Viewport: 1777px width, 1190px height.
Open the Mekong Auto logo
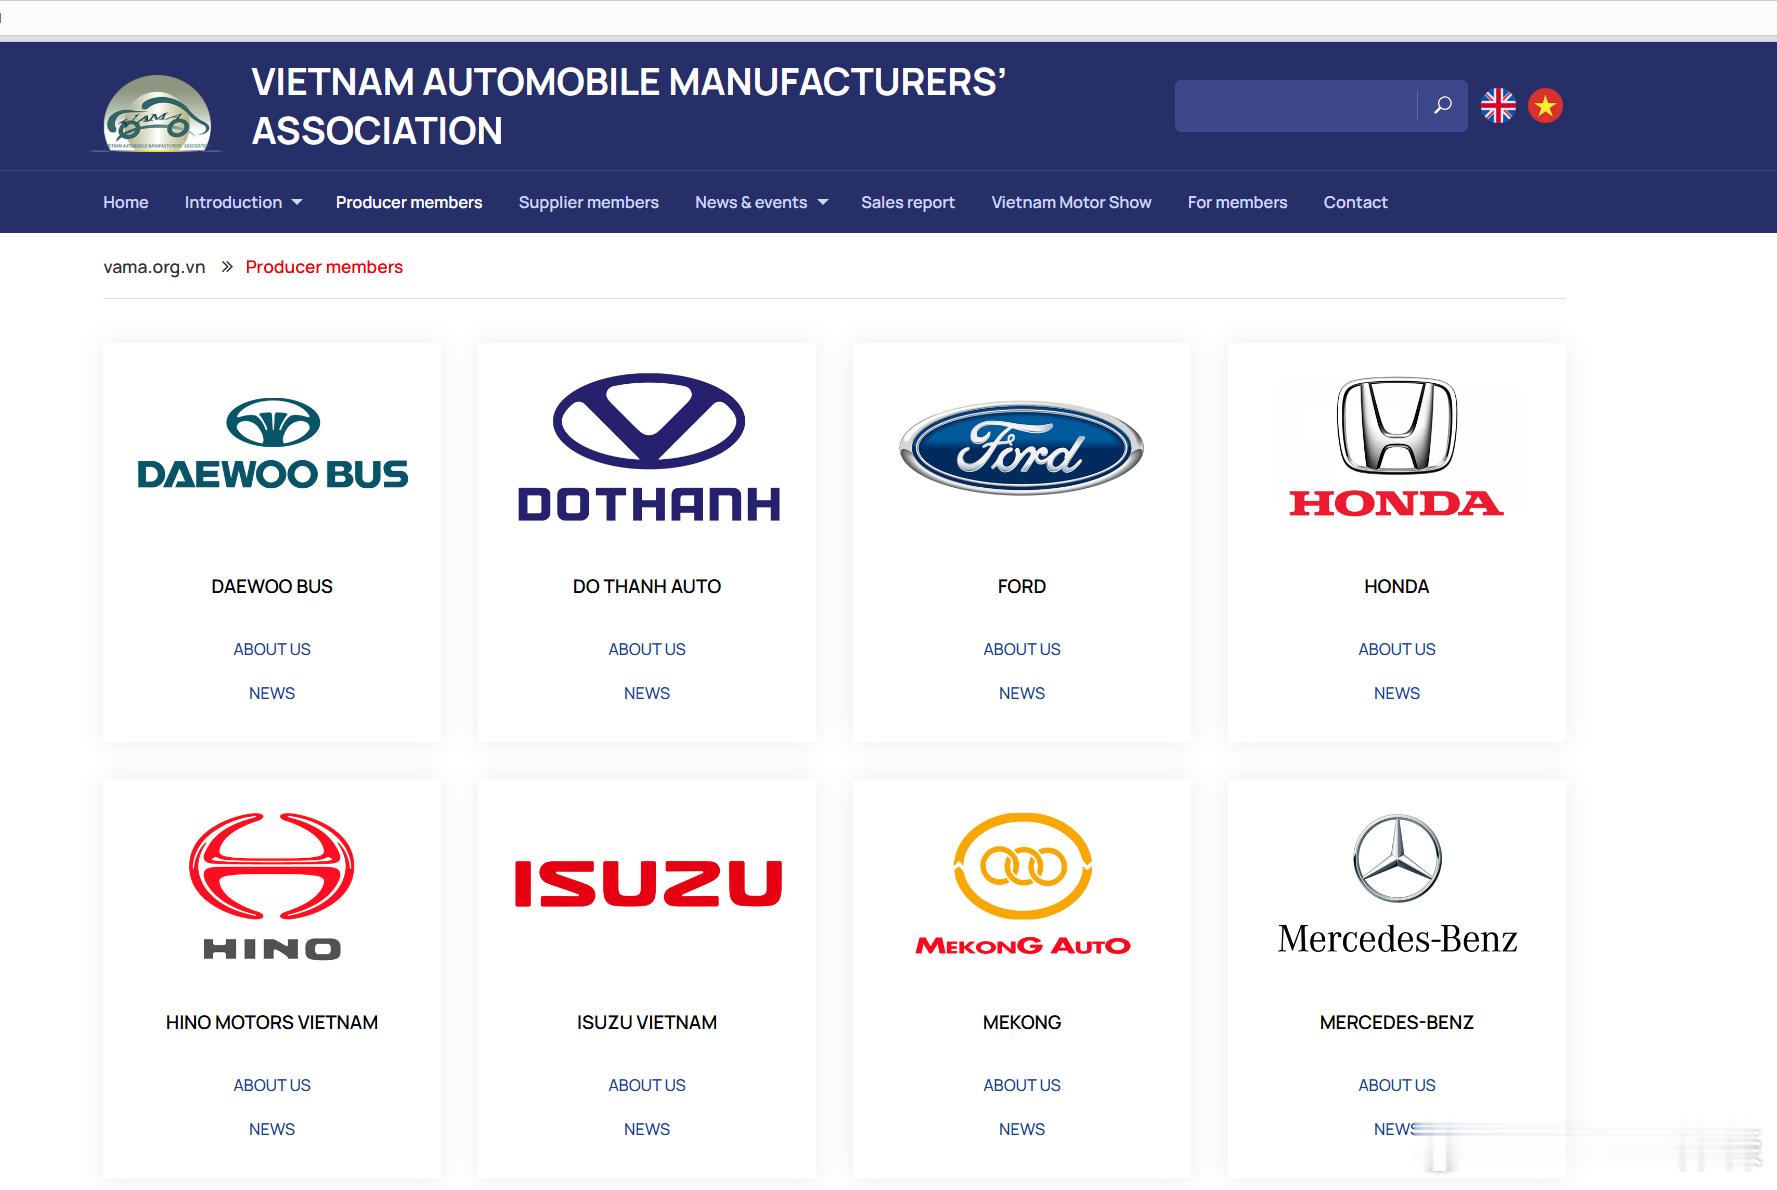click(1022, 884)
